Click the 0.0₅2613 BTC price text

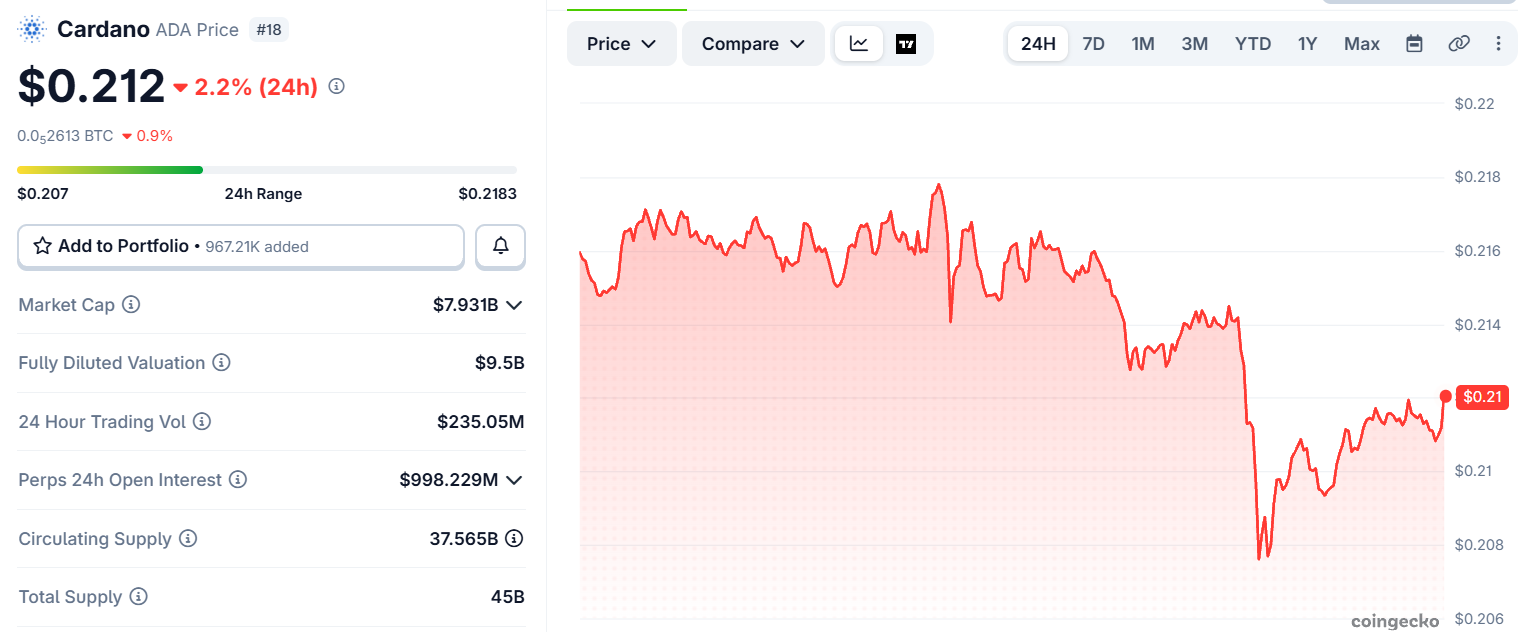(x=65, y=136)
